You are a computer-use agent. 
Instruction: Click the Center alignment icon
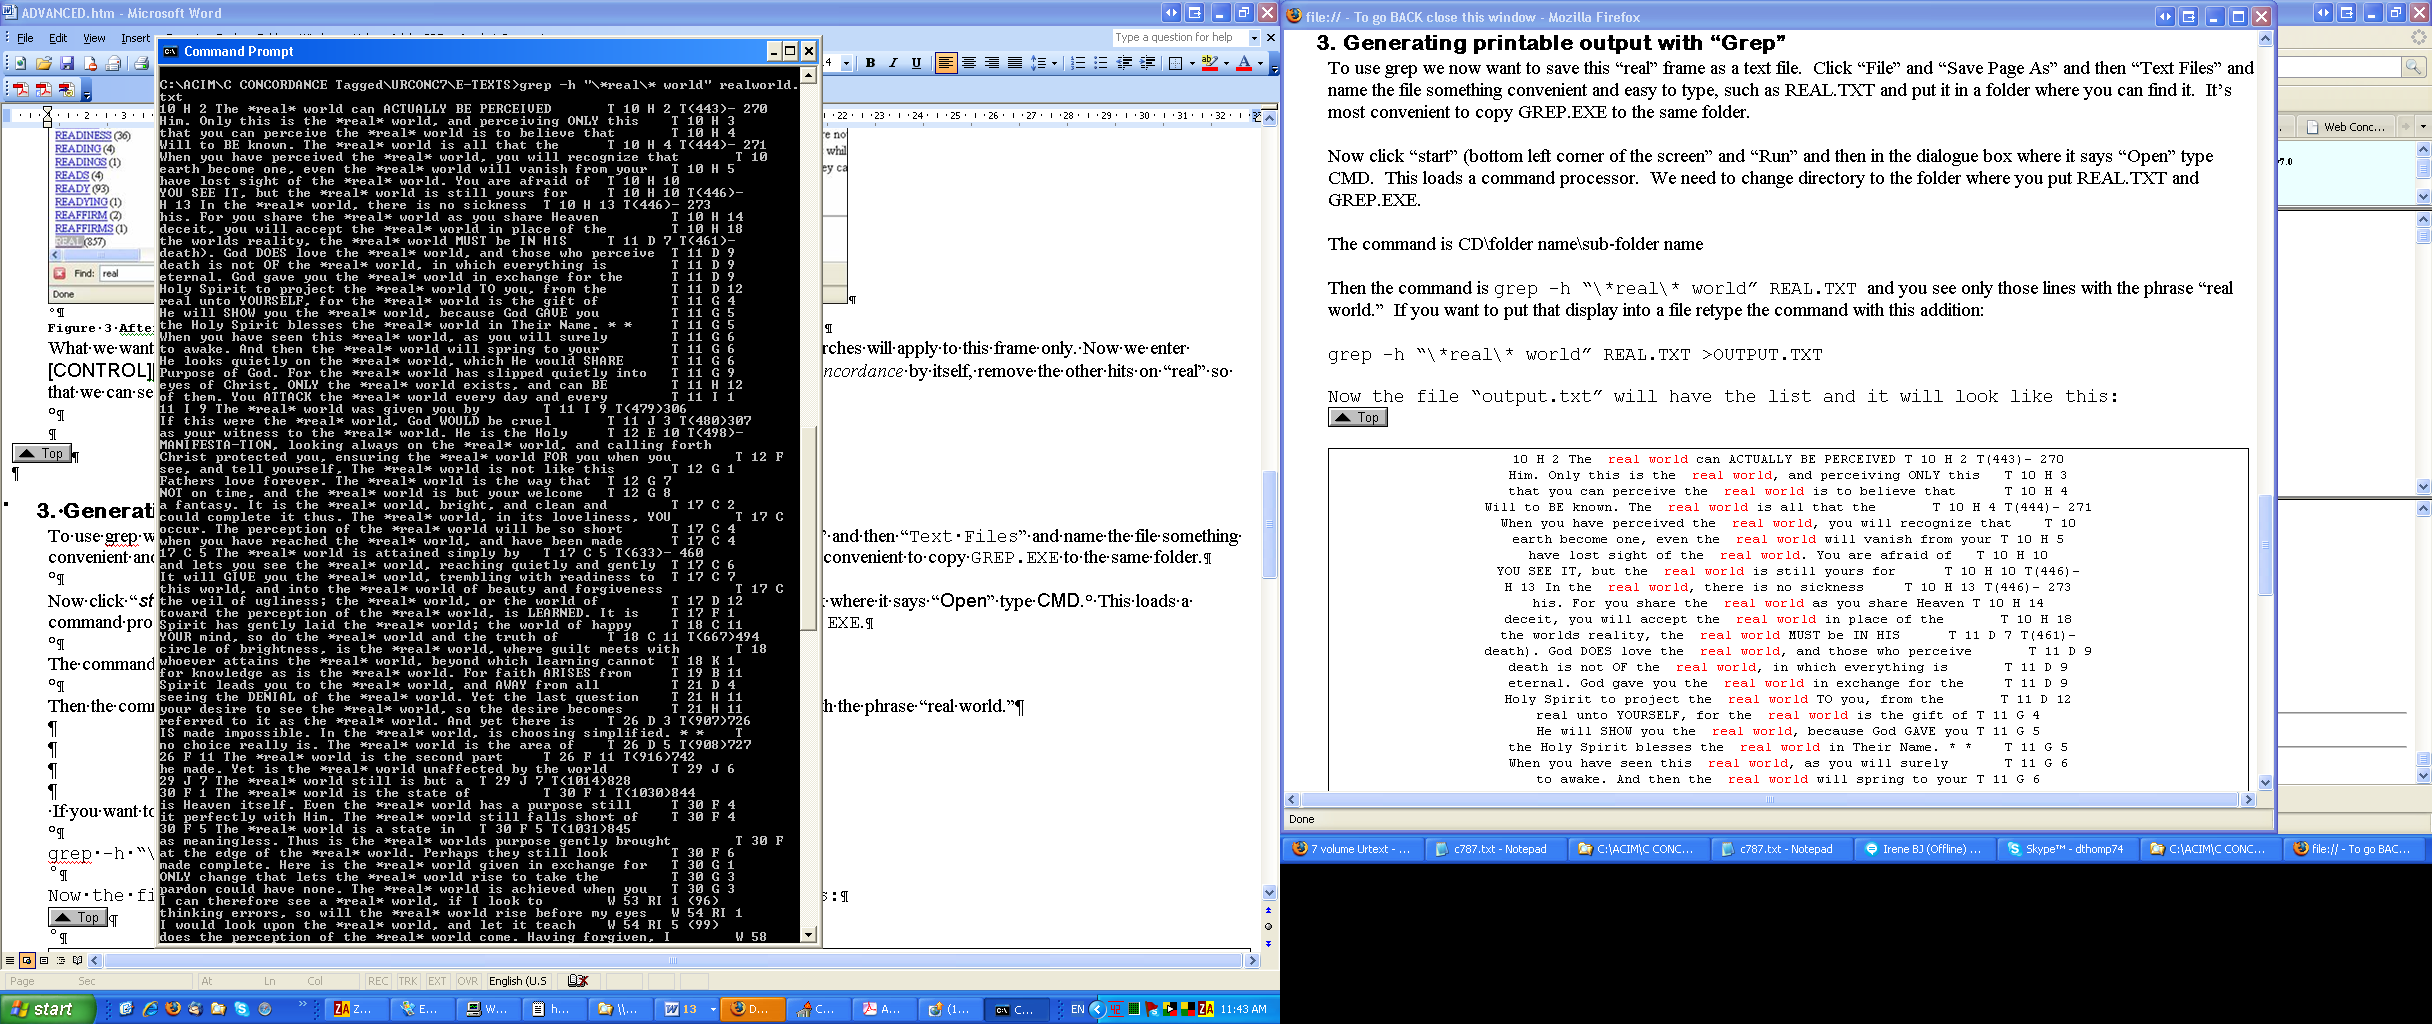pos(968,63)
